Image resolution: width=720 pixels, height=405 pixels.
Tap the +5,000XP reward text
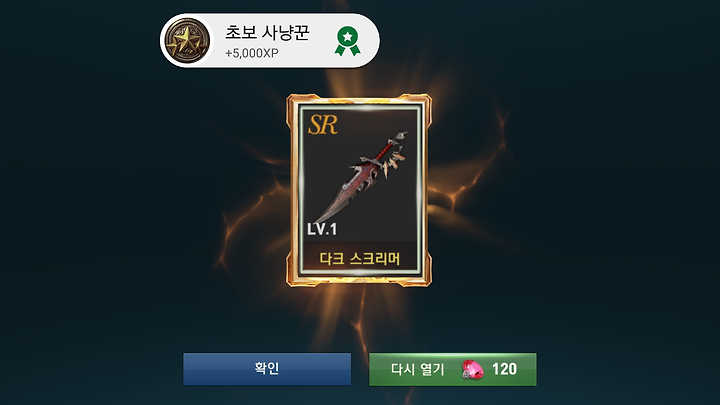coord(252,53)
